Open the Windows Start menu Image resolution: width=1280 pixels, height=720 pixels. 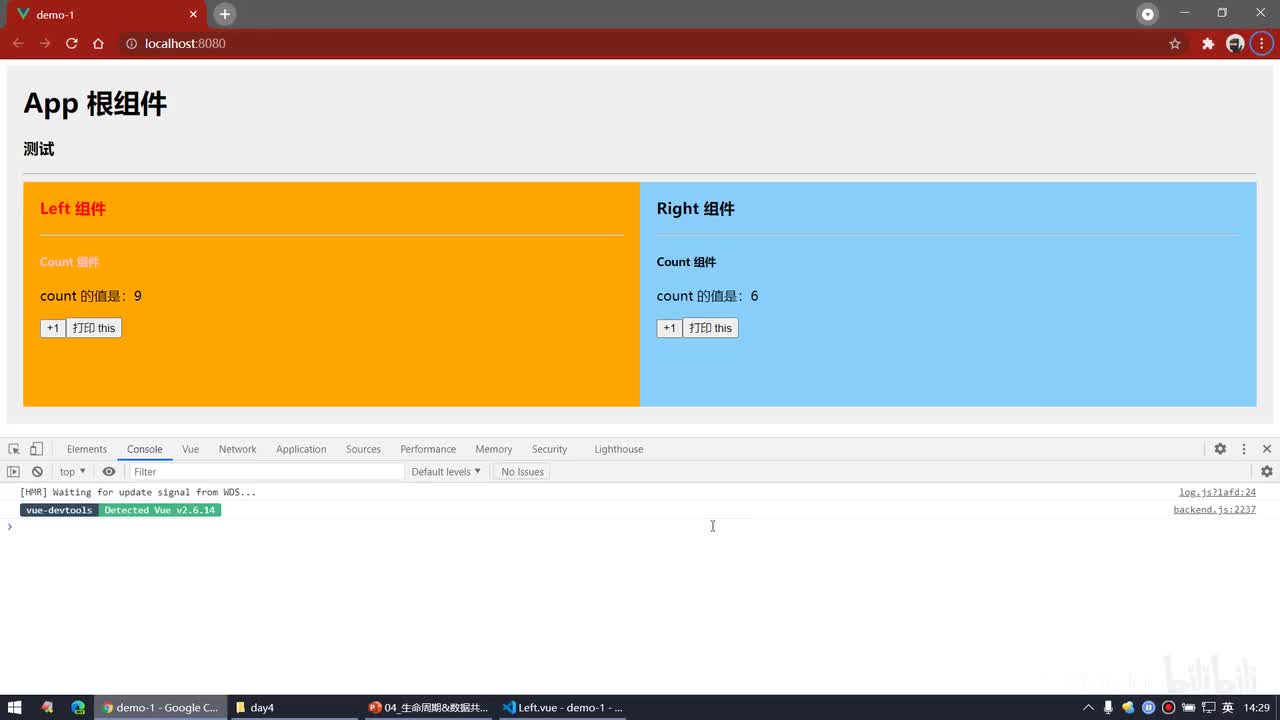[x=15, y=707]
